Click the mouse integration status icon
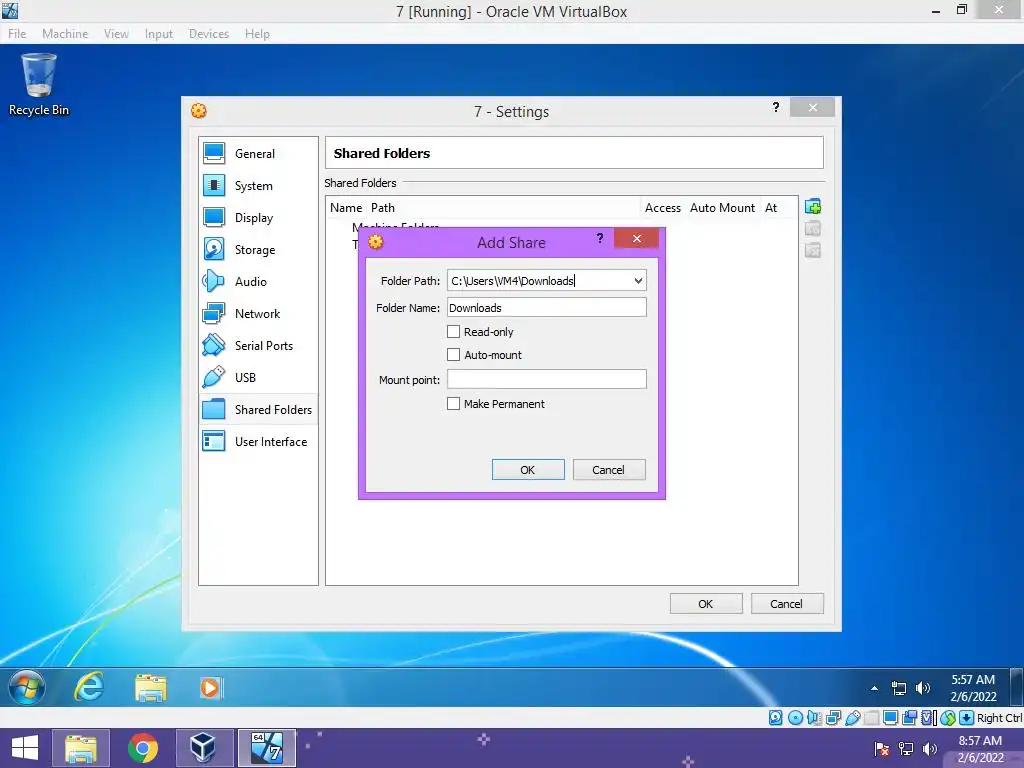Viewport: 1024px width, 768px height. tap(948, 718)
